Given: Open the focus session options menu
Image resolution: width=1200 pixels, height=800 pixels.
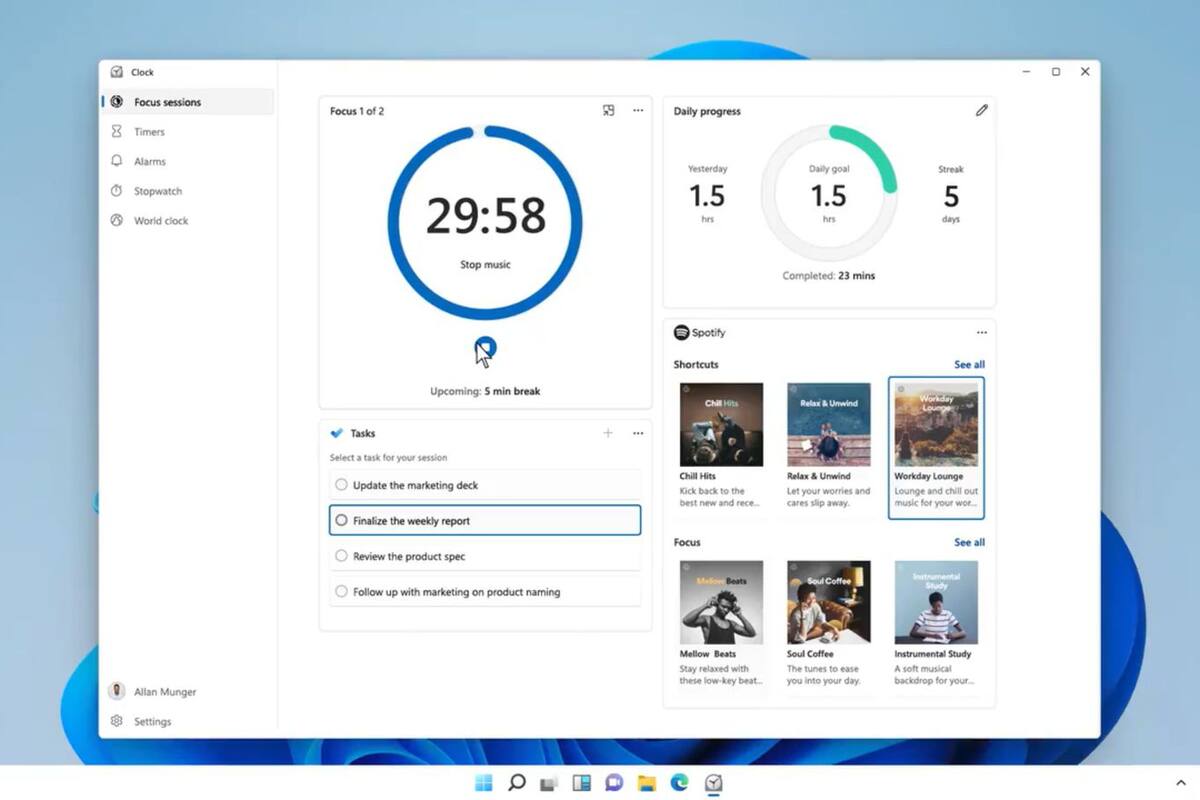Looking at the screenshot, I should [638, 111].
